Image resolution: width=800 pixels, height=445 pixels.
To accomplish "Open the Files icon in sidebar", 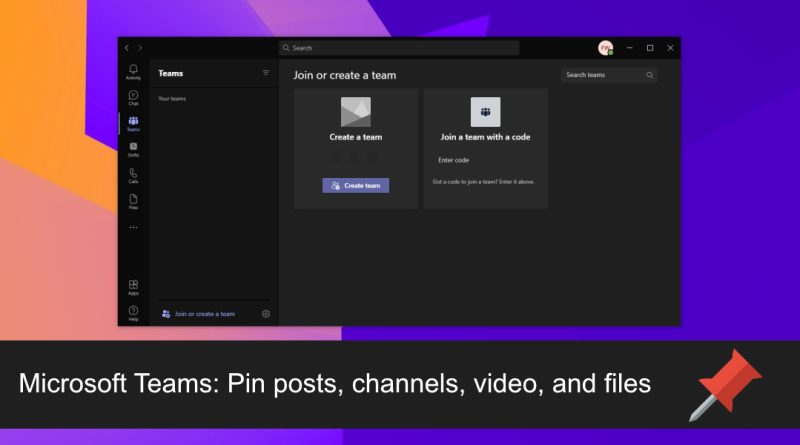I will coord(133,202).
